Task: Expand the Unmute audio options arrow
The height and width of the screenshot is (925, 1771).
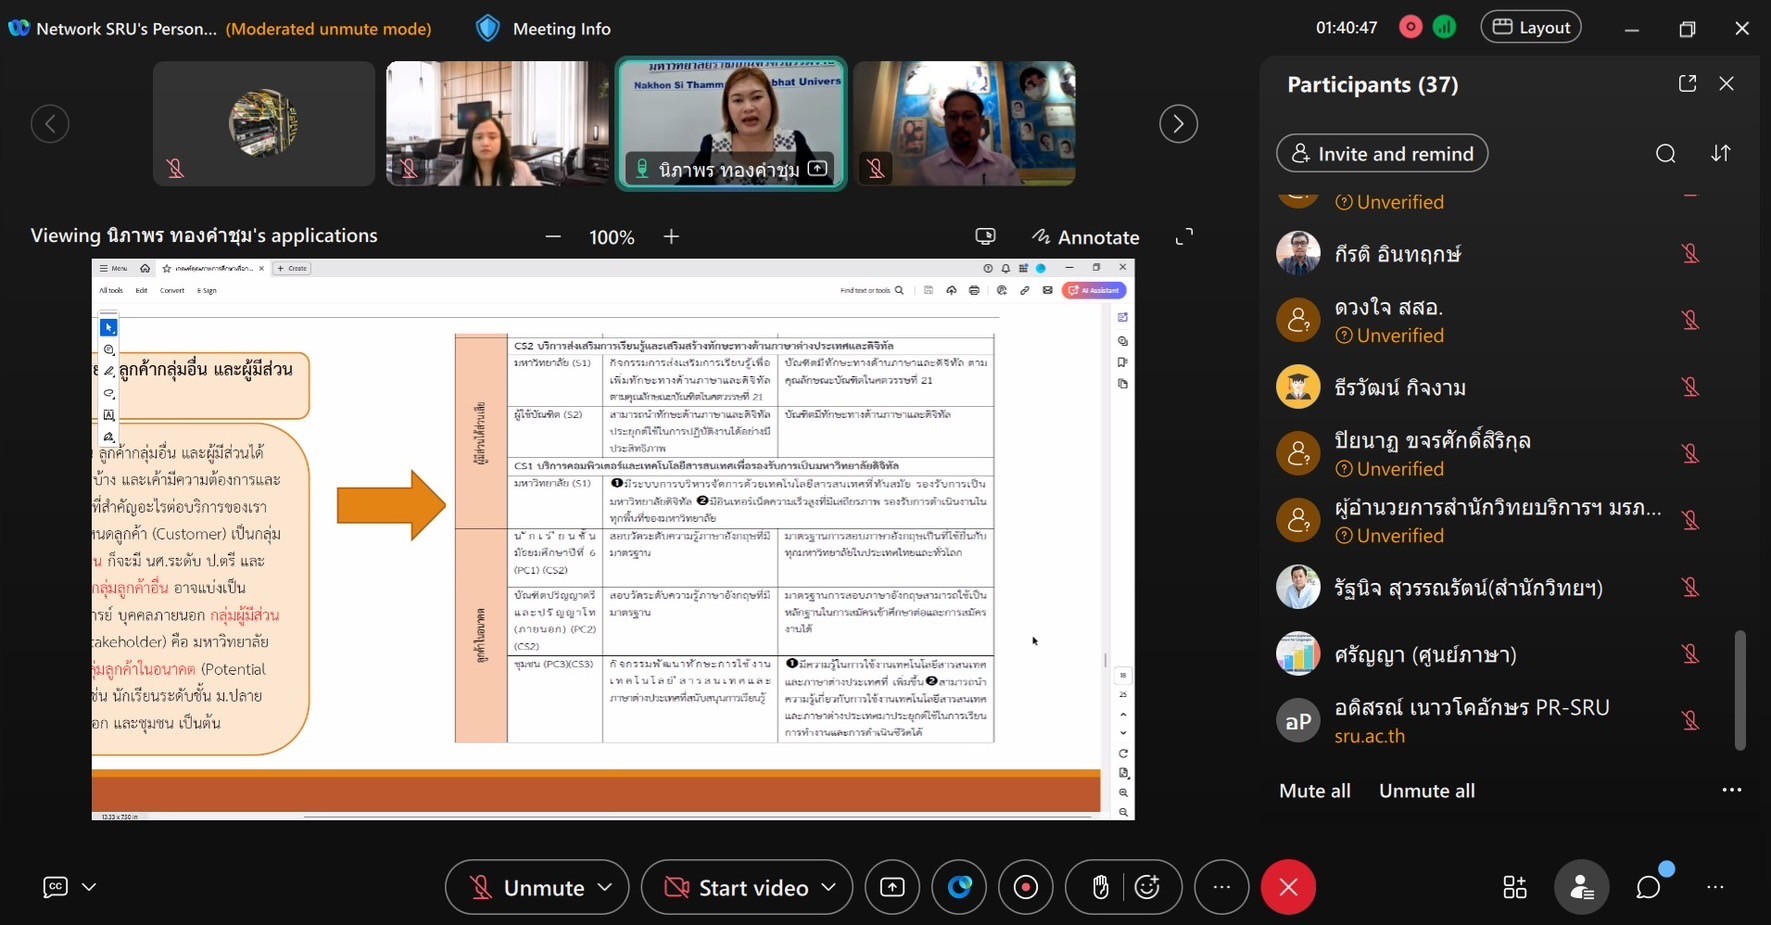Action: [606, 887]
